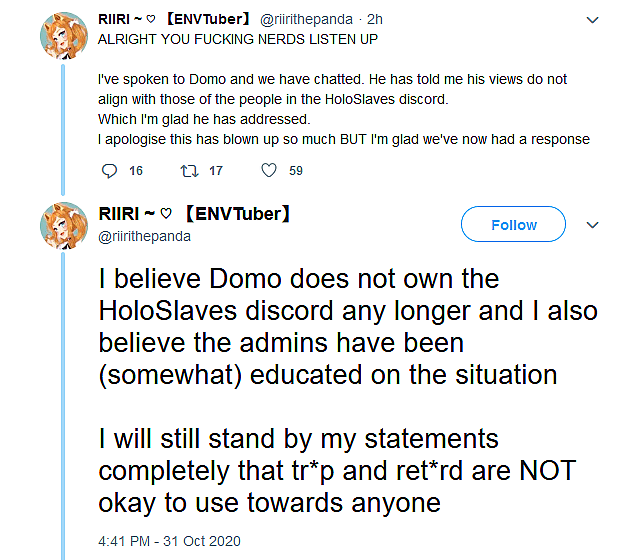Click the 4:41 PM - 31 Oct 2020 timestamp
This screenshot has width=640, height=560.
click(x=169, y=541)
